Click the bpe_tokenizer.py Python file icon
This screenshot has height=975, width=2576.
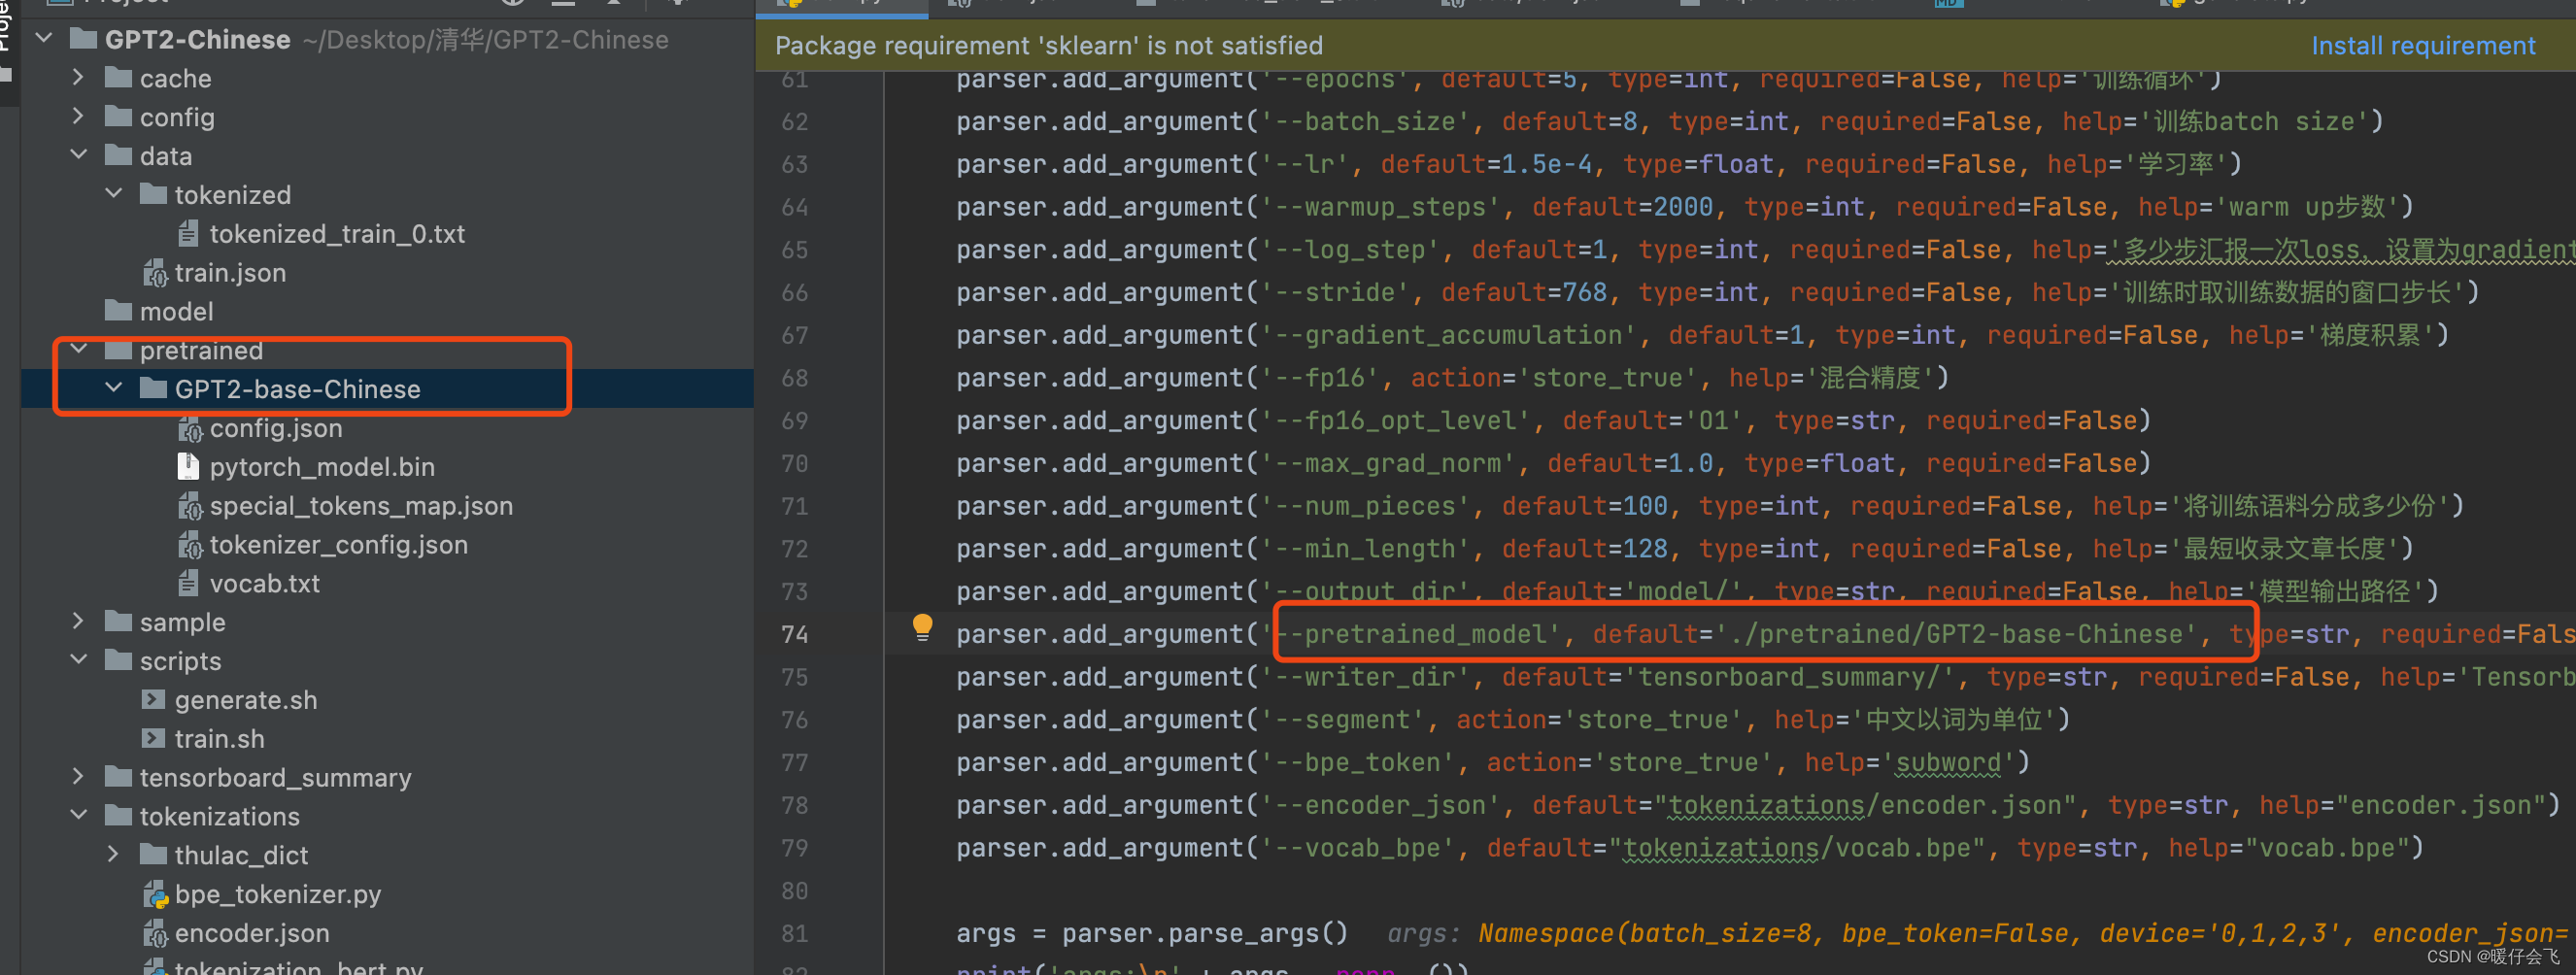[155, 894]
